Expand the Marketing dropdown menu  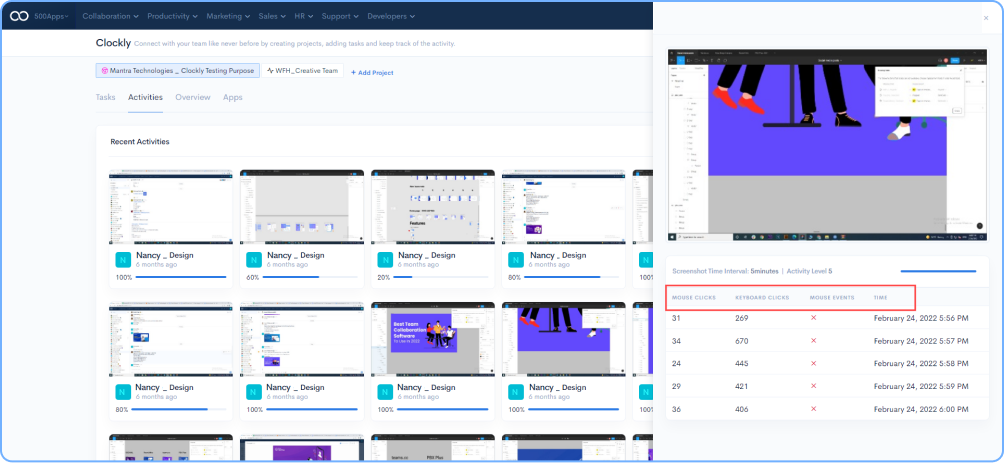point(229,16)
